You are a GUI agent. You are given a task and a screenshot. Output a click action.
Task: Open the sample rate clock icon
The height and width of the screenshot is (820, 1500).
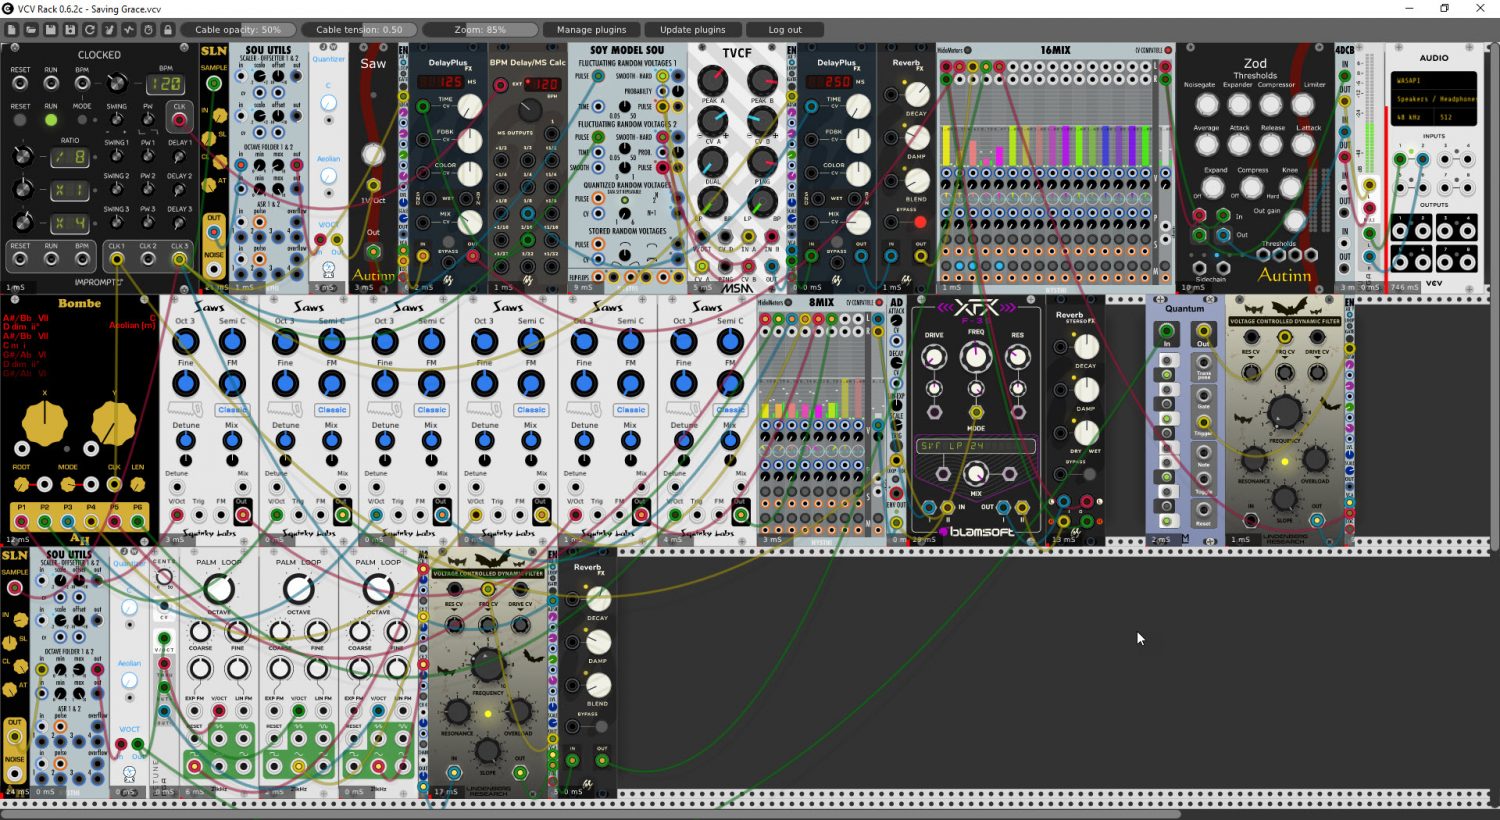click(x=148, y=30)
